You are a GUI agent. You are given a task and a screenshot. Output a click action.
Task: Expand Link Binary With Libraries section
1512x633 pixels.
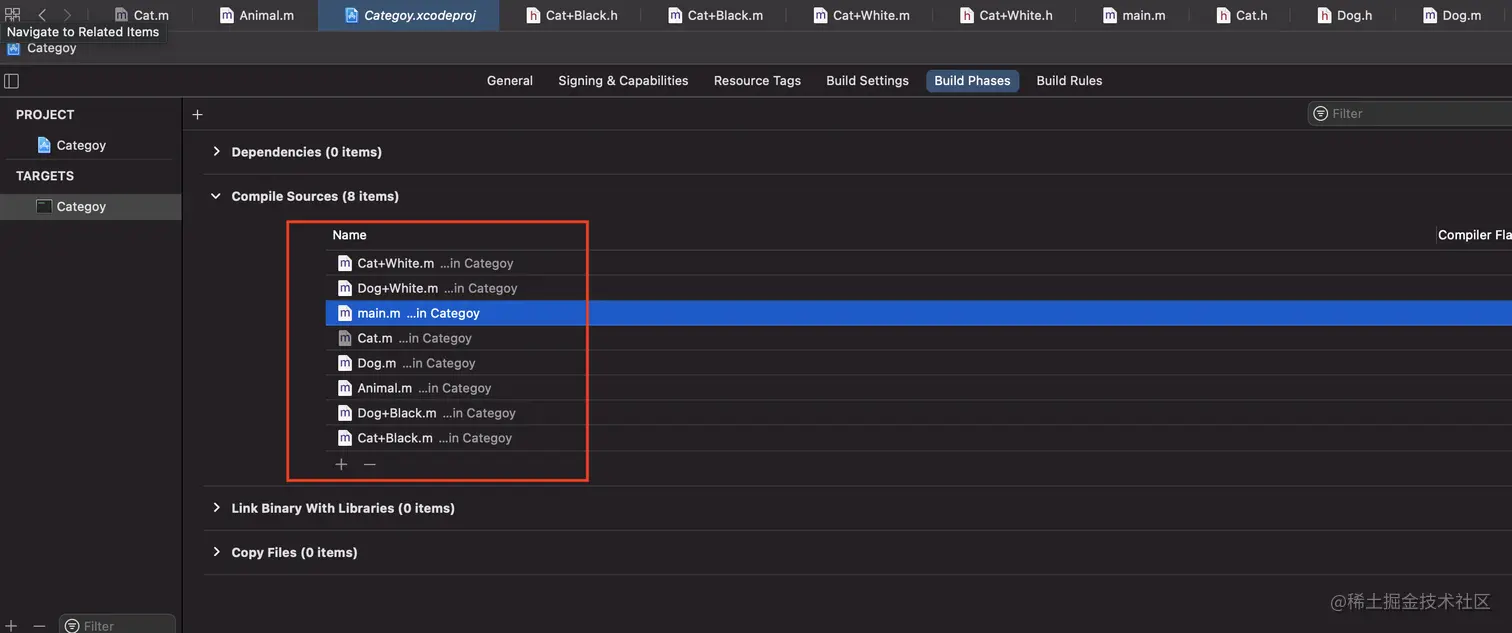coord(216,508)
